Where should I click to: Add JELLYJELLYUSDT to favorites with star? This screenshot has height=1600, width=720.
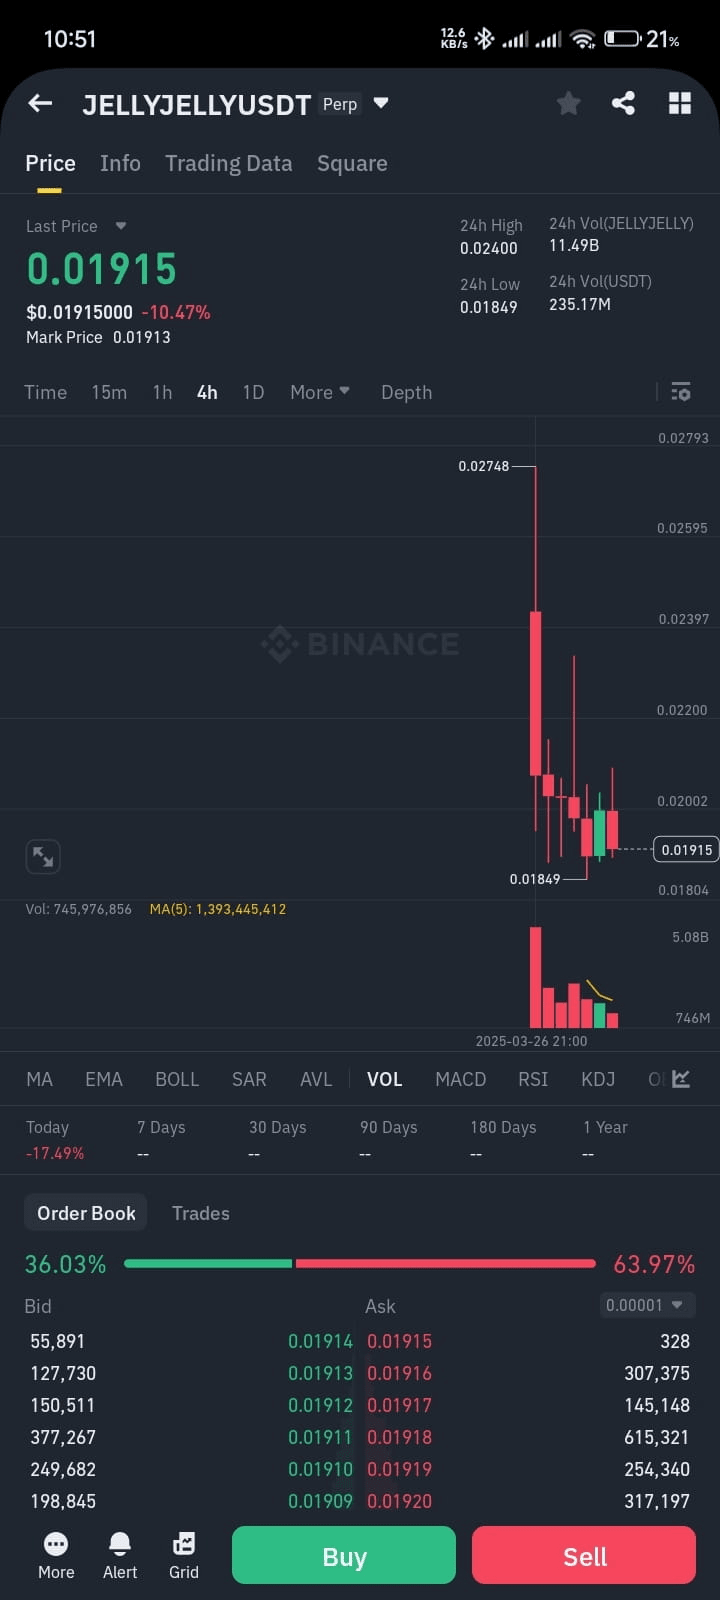pyautogui.click(x=568, y=103)
